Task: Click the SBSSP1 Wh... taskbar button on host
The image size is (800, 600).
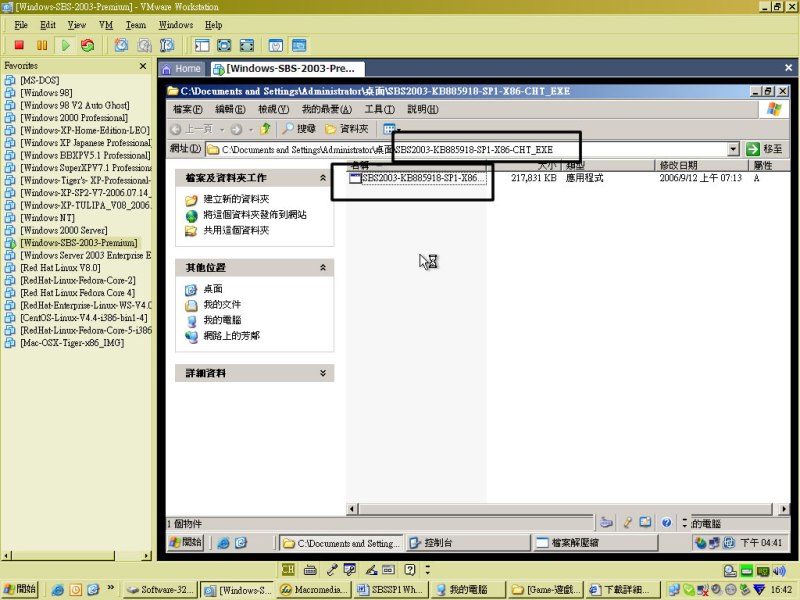Action: (391, 590)
